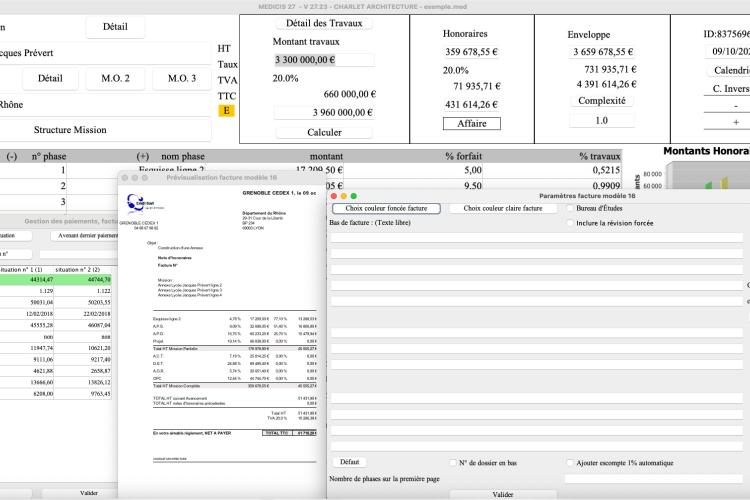Click the % forfait value 5,00

[473, 170]
